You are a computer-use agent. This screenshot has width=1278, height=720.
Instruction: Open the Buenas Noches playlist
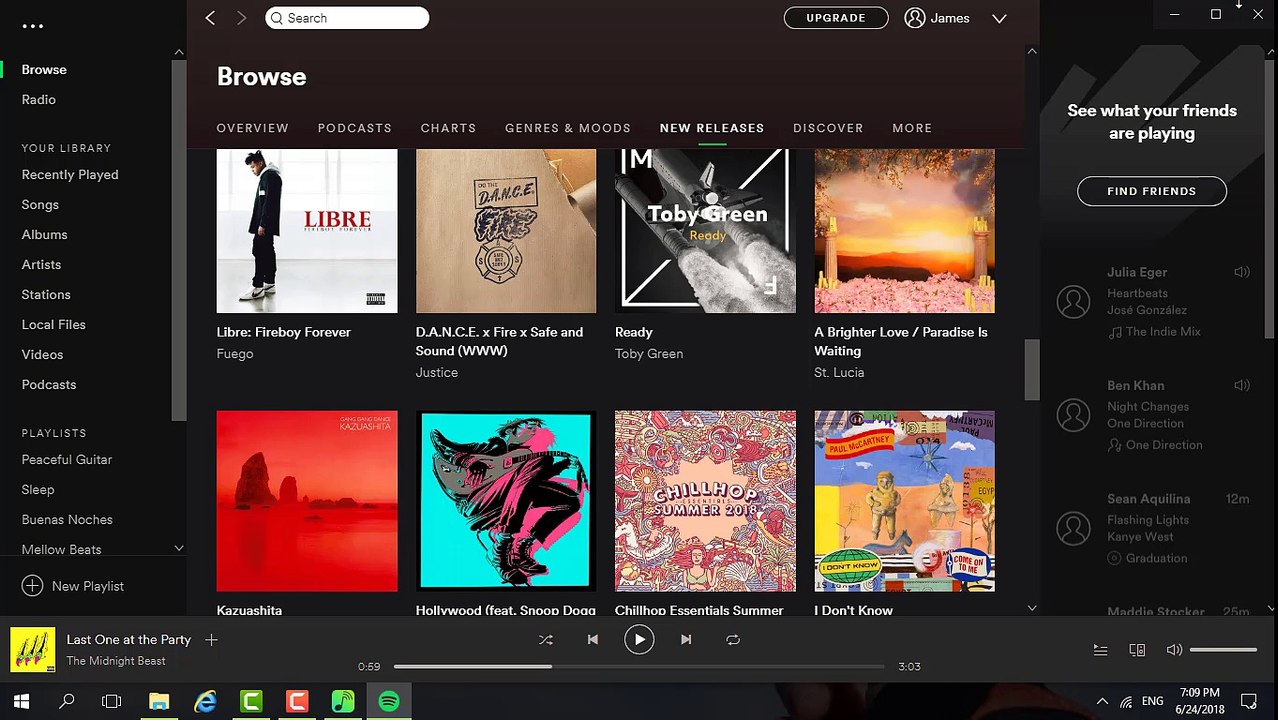[67, 520]
